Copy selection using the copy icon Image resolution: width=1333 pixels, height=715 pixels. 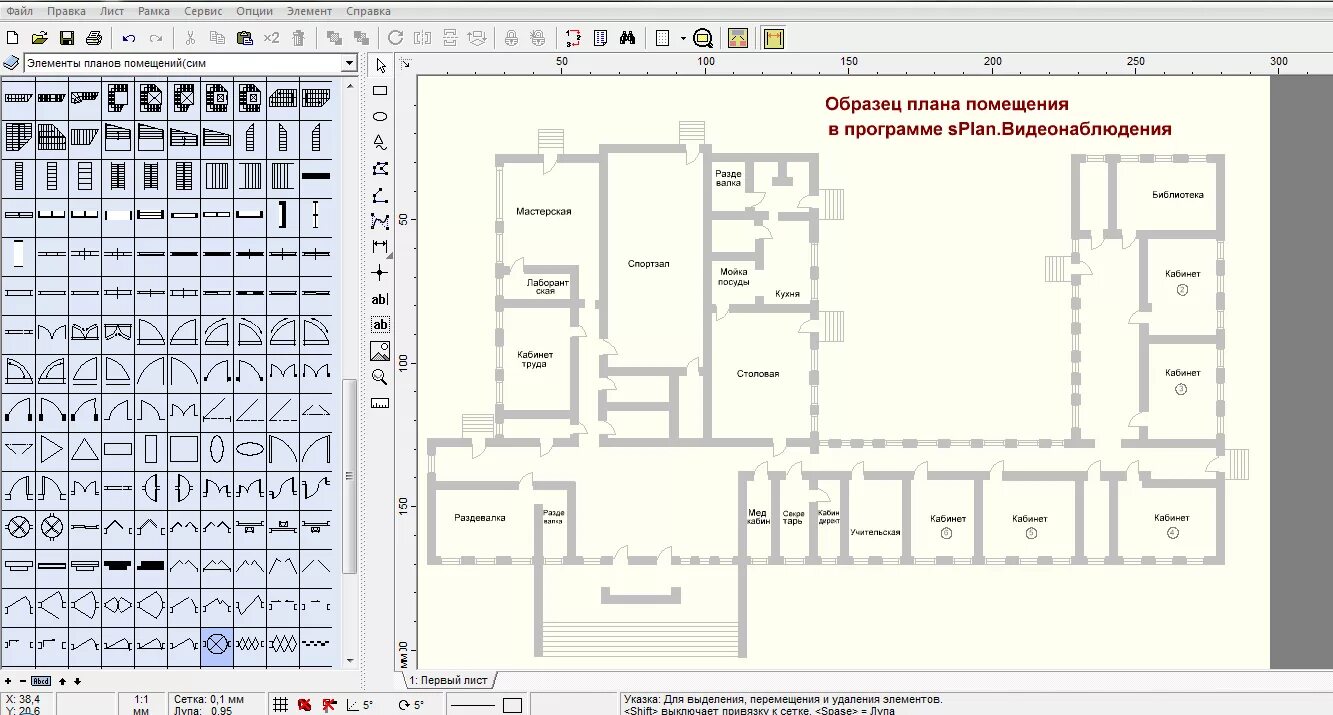217,38
